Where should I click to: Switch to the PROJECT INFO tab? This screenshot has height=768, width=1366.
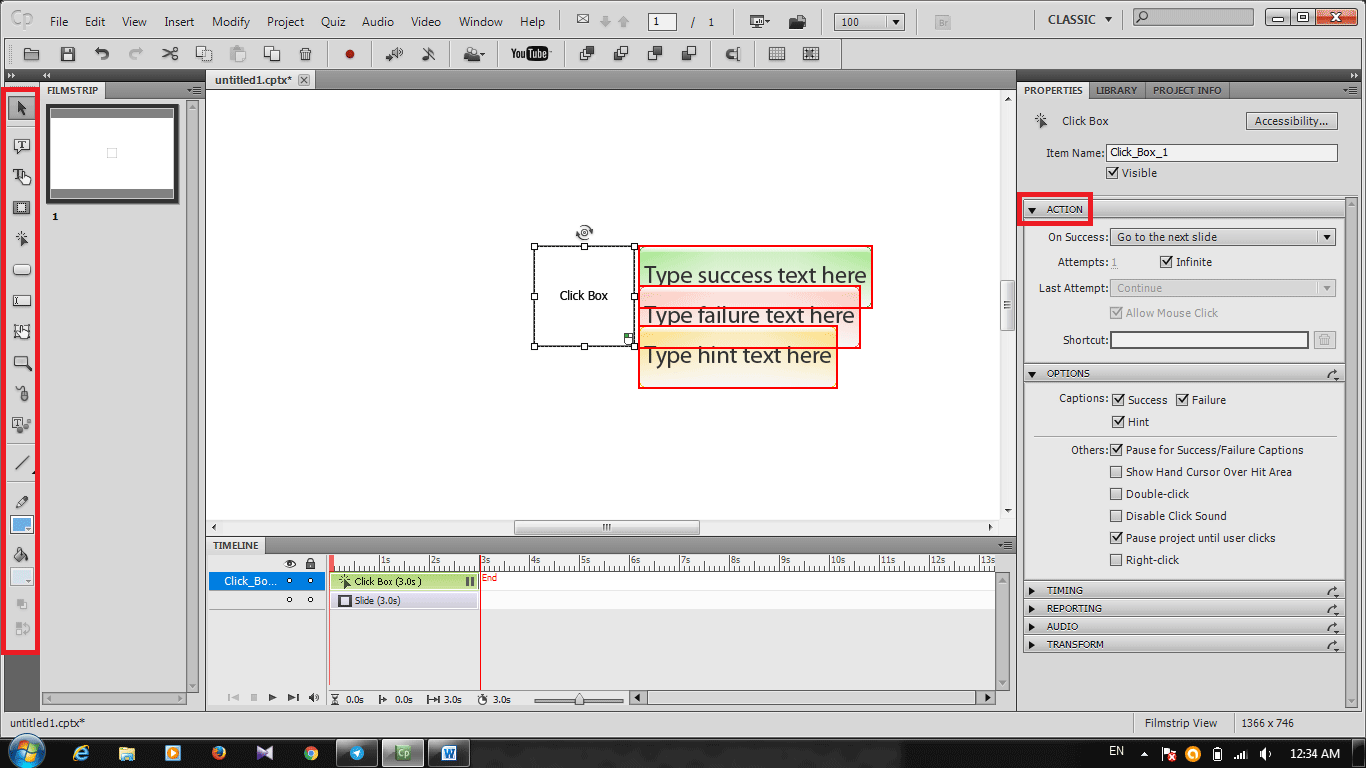tap(1187, 90)
